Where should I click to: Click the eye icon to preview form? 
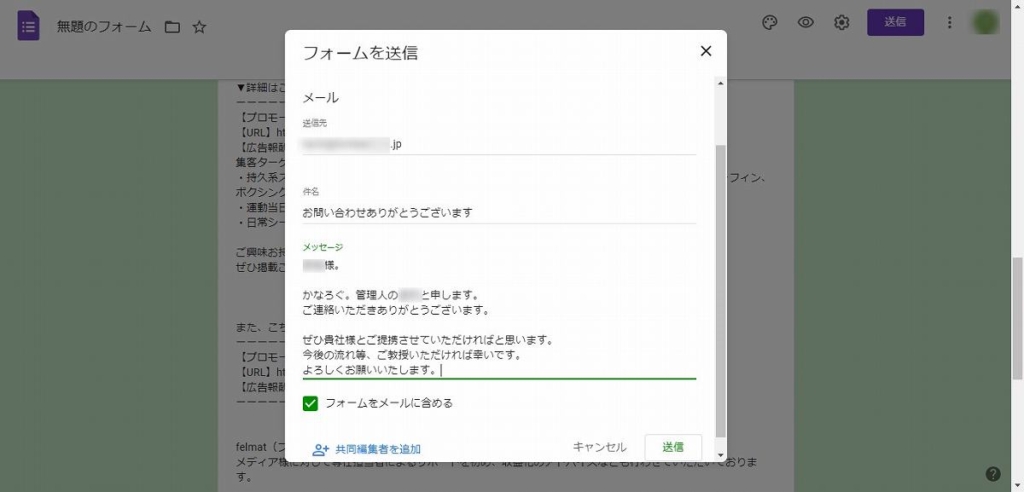coord(805,23)
